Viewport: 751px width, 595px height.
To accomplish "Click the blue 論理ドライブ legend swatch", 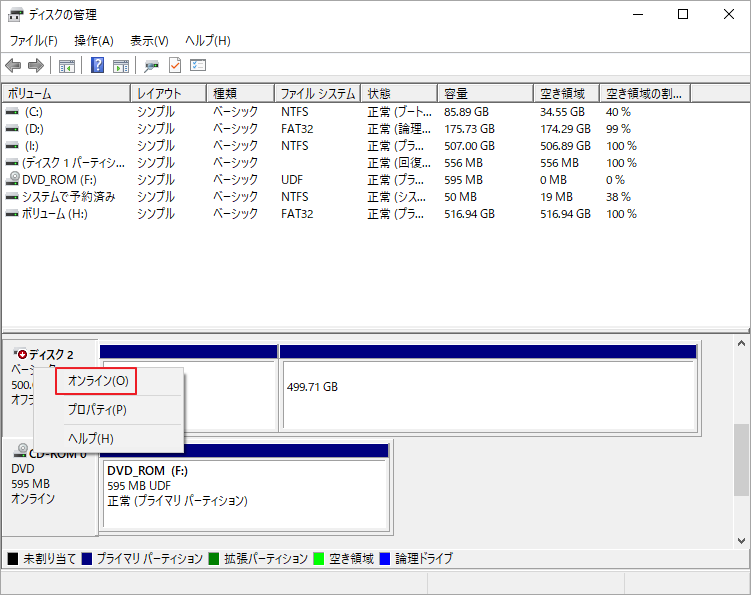I will tap(385, 559).
